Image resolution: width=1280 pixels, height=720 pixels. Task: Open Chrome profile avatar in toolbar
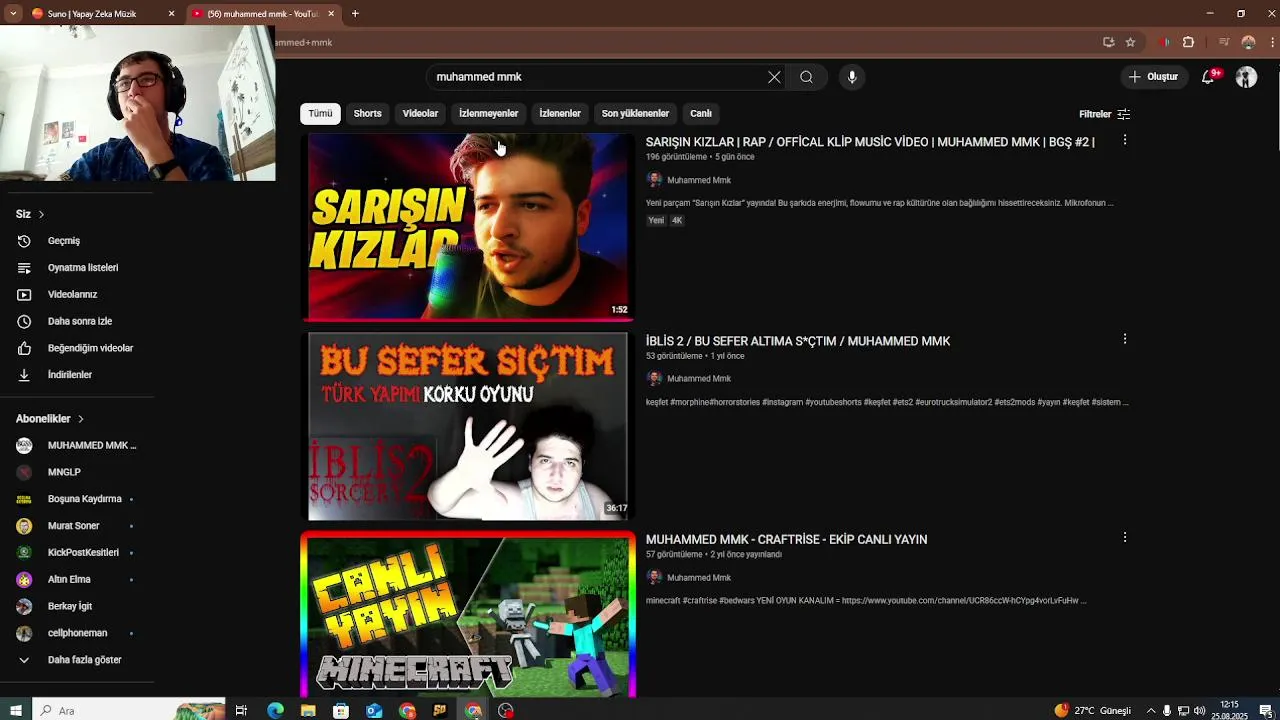pyautogui.click(x=1248, y=42)
